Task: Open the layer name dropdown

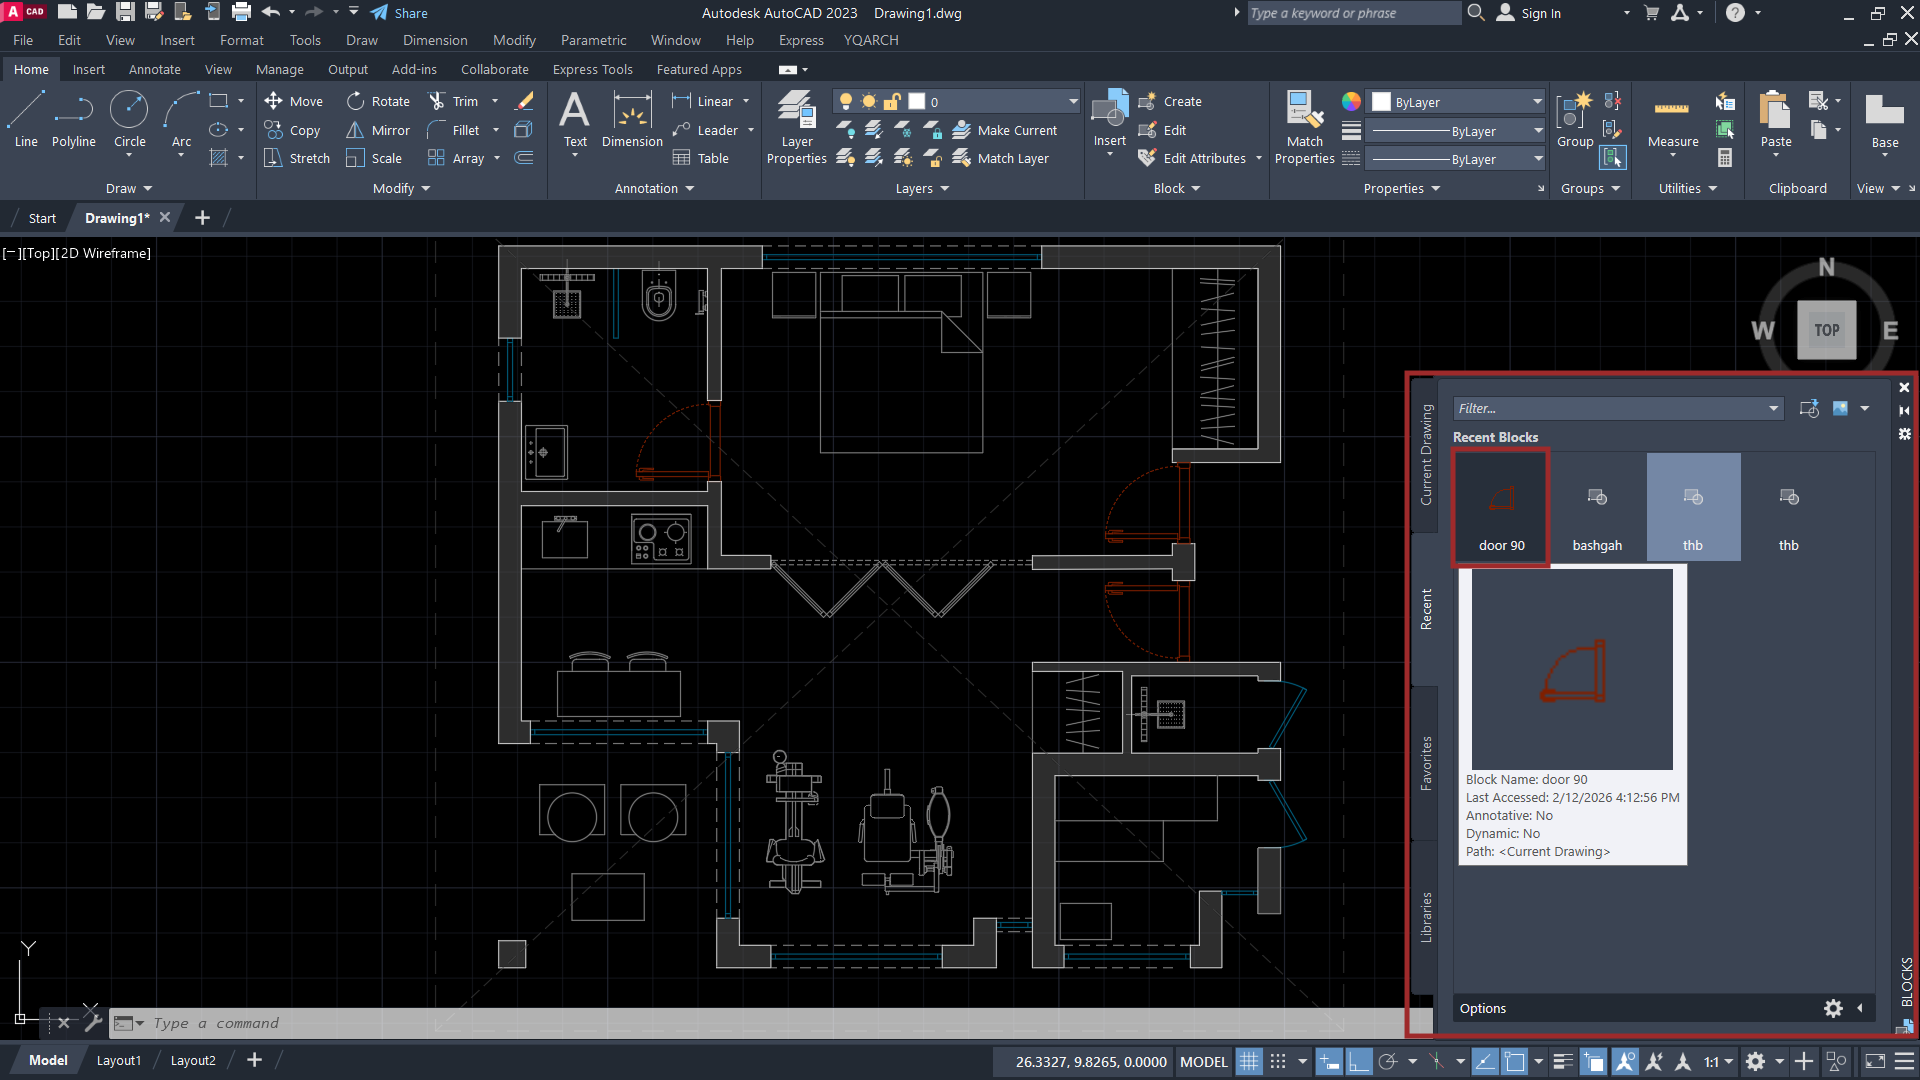Action: [x=1073, y=101]
